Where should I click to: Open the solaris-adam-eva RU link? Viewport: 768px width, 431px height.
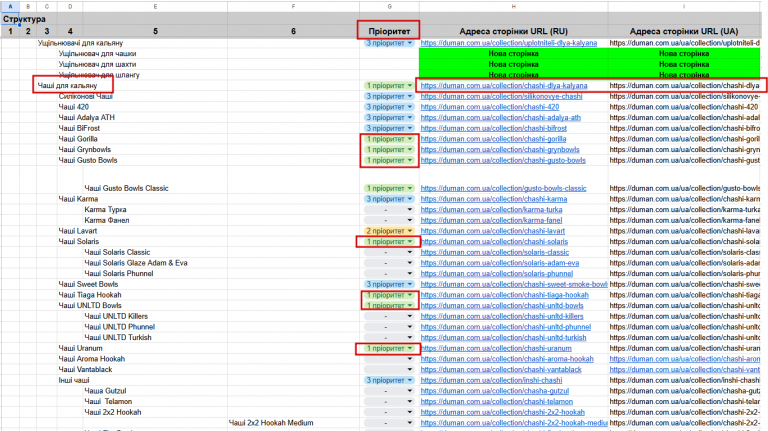pyautogui.click(x=500, y=263)
